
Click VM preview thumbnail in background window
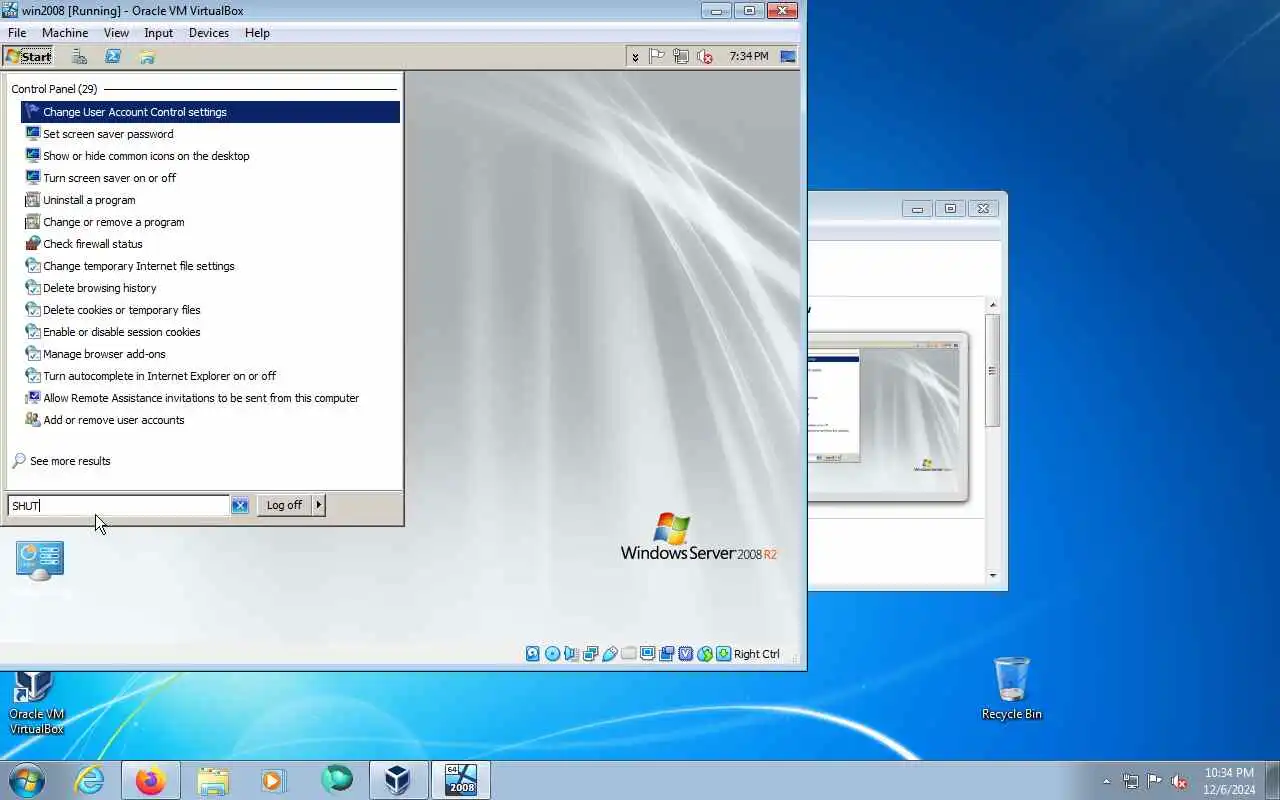888,416
